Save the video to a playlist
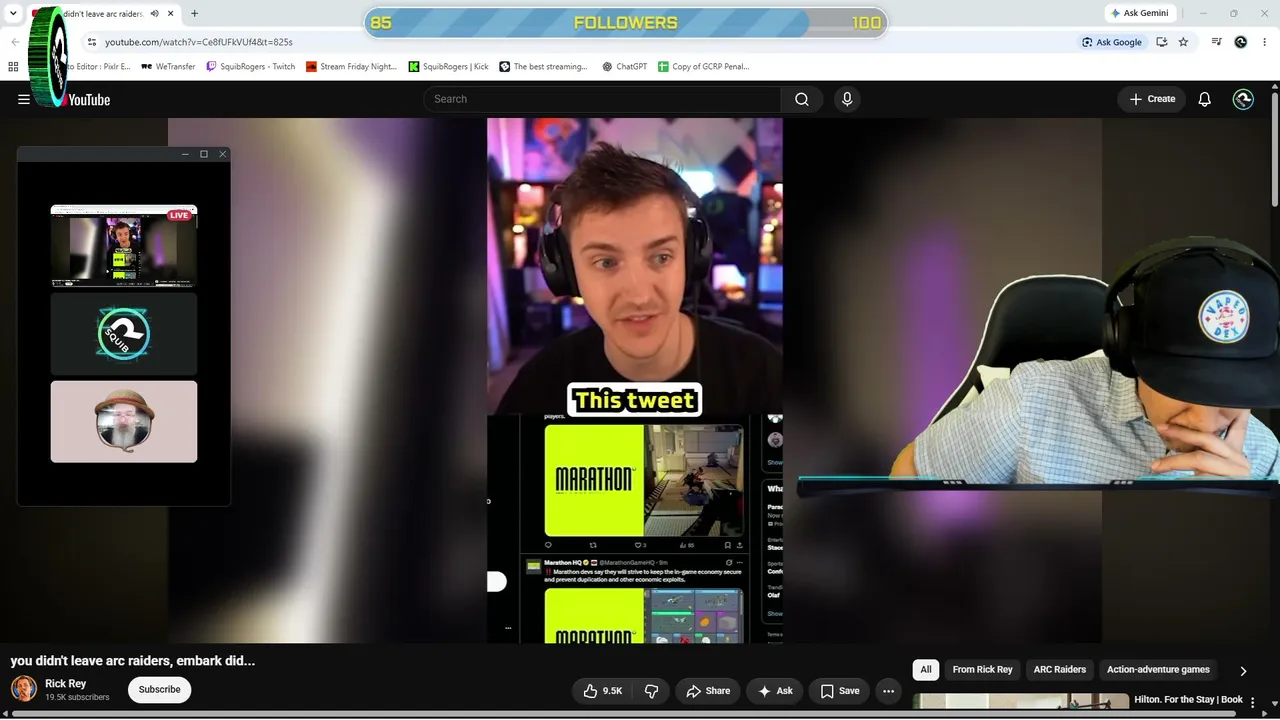 [840, 691]
